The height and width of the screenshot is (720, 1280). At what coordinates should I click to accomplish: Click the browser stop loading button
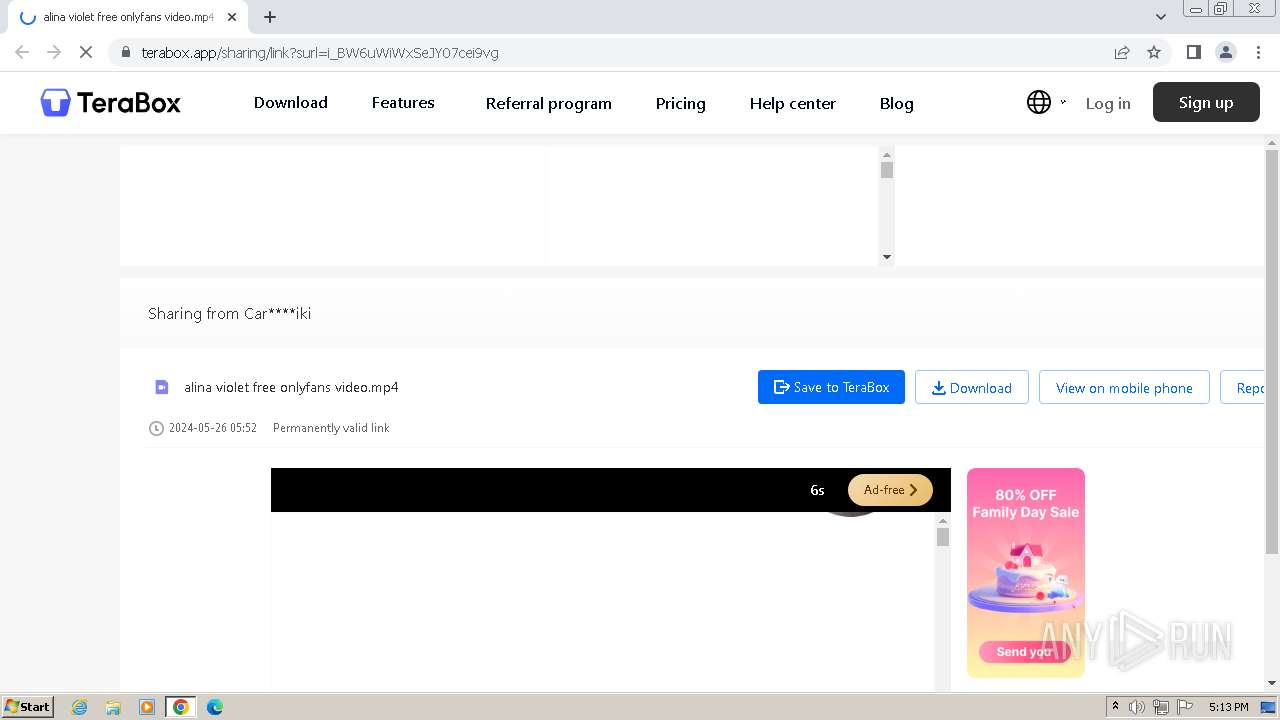(86, 52)
